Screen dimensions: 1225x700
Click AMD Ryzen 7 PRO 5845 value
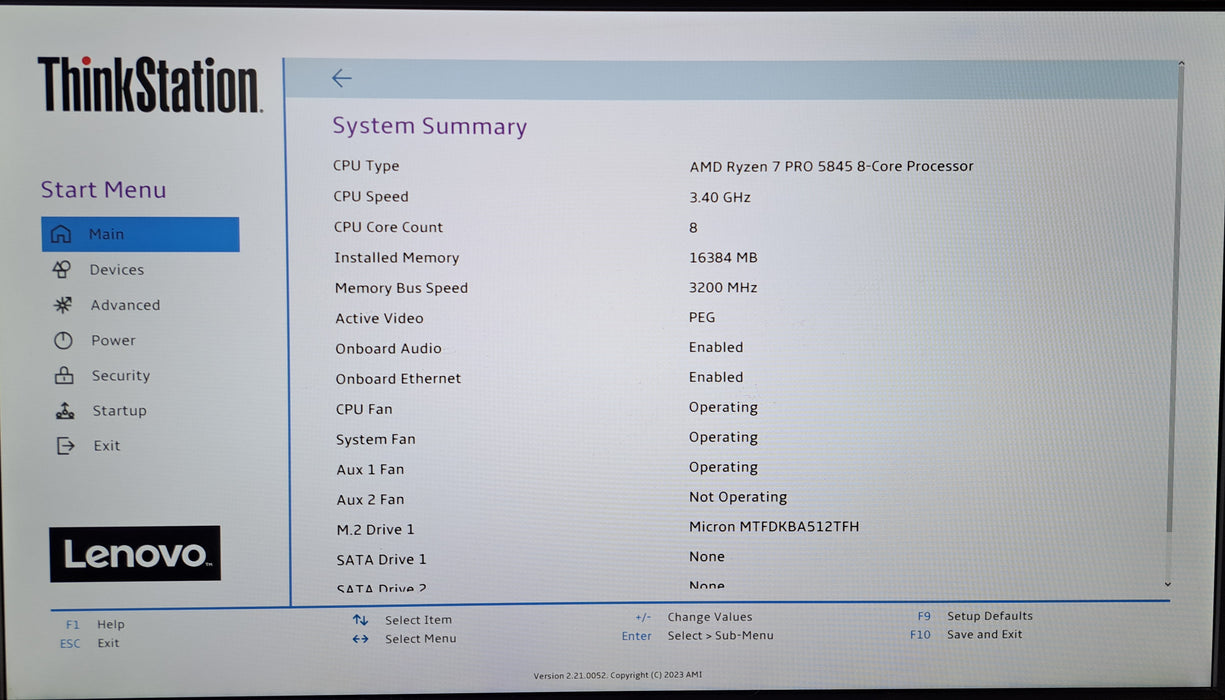(831, 166)
